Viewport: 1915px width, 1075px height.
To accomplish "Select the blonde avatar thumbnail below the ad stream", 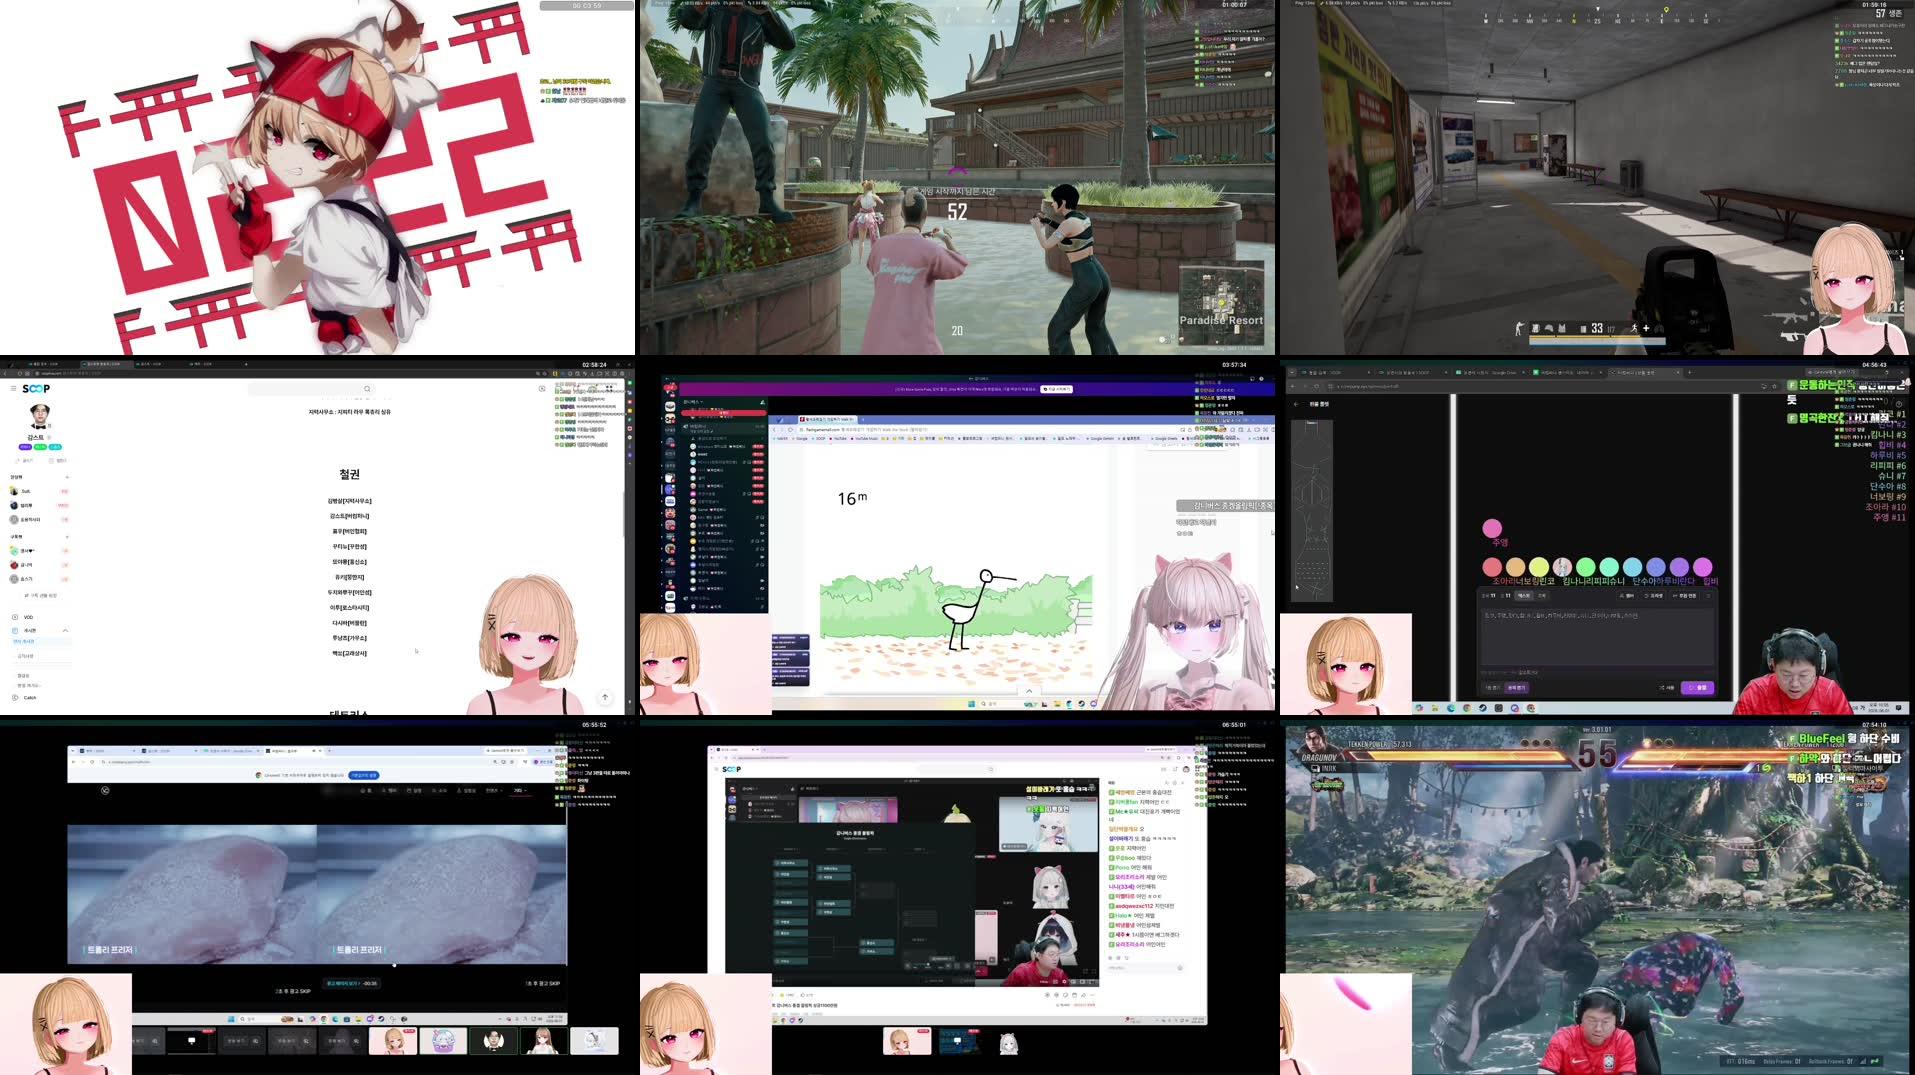I will [393, 1041].
